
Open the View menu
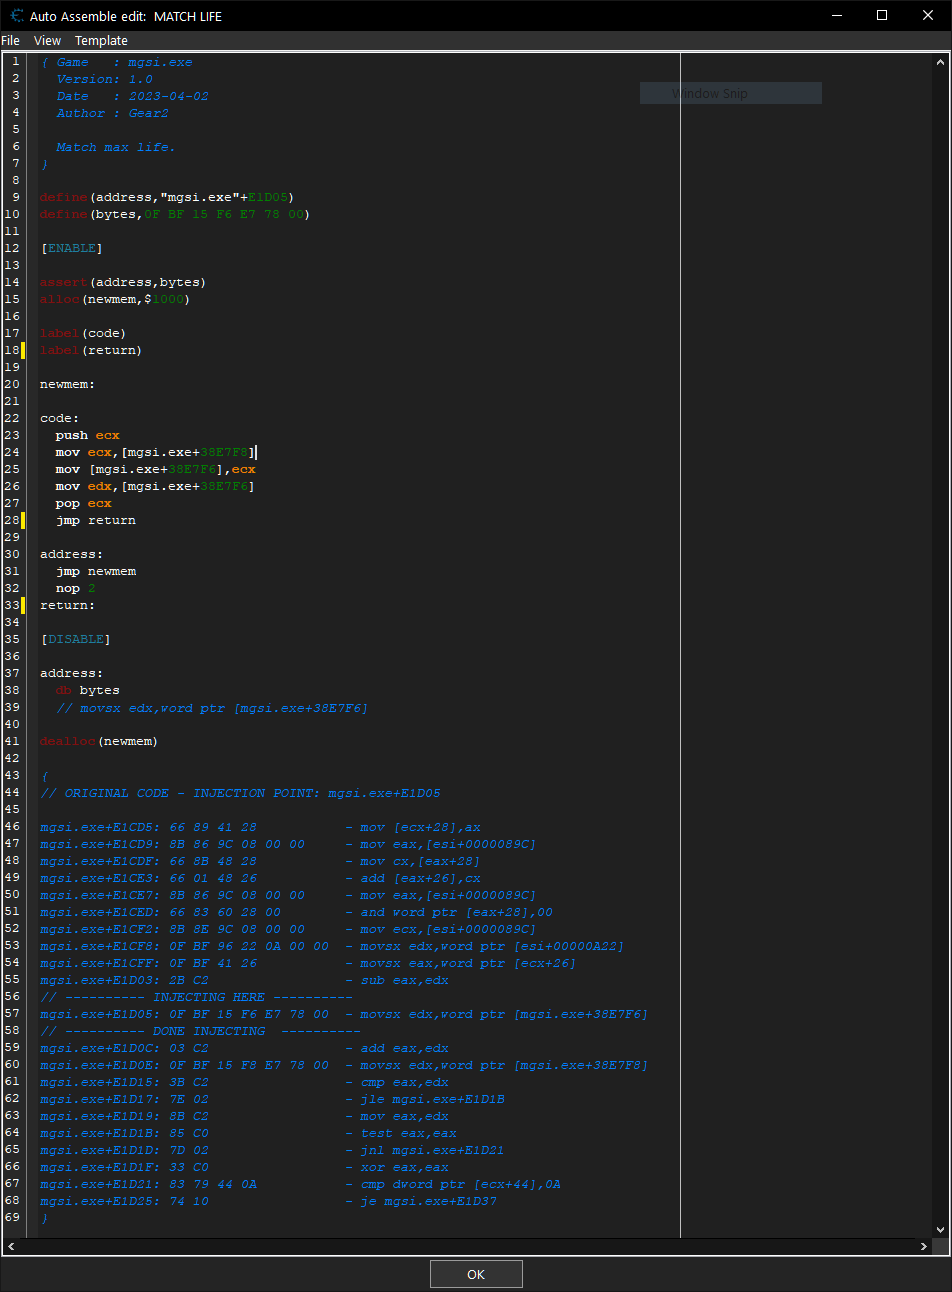47,41
